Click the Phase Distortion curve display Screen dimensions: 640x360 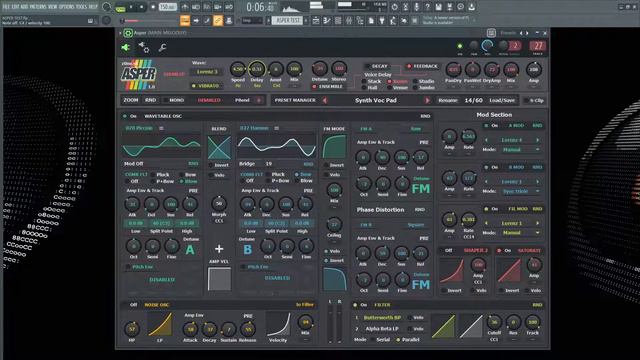pyautogui.click(x=334, y=279)
